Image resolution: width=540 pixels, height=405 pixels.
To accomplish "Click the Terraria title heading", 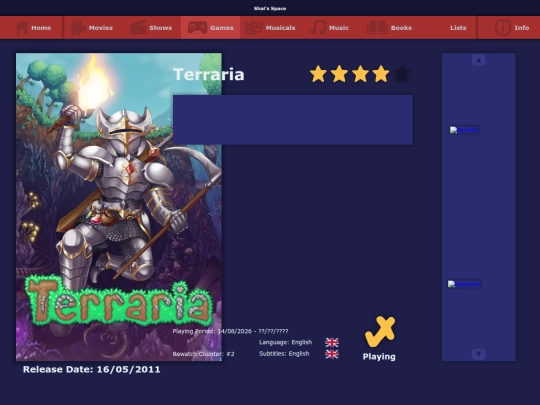I will [x=209, y=74].
